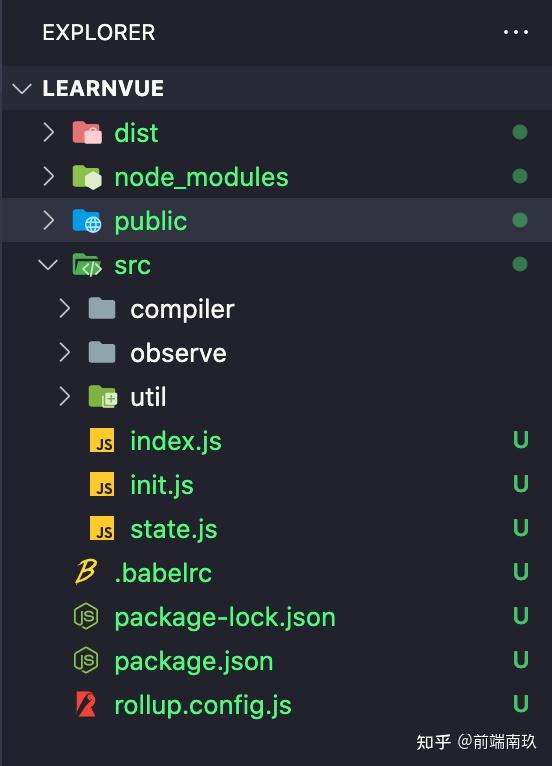Expand the dist folder chevron
Viewport: 552px width, 766px height.
tap(48, 132)
